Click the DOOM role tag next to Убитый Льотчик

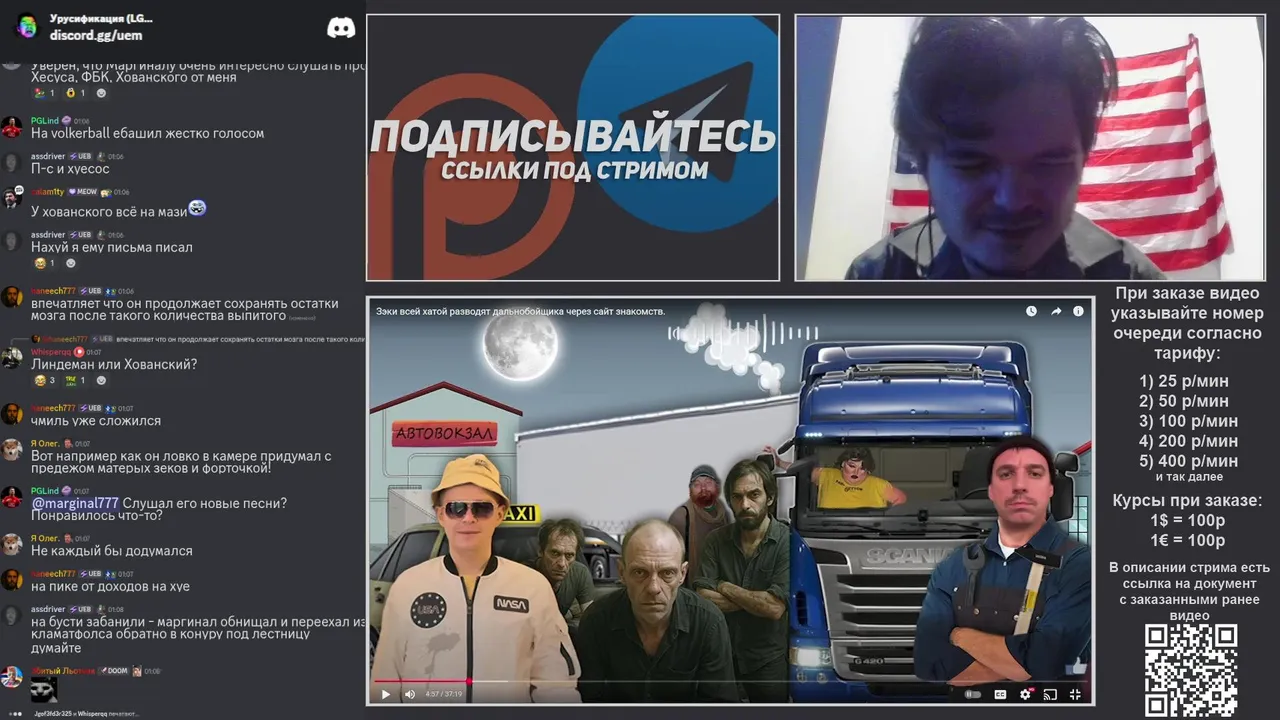click(113, 671)
